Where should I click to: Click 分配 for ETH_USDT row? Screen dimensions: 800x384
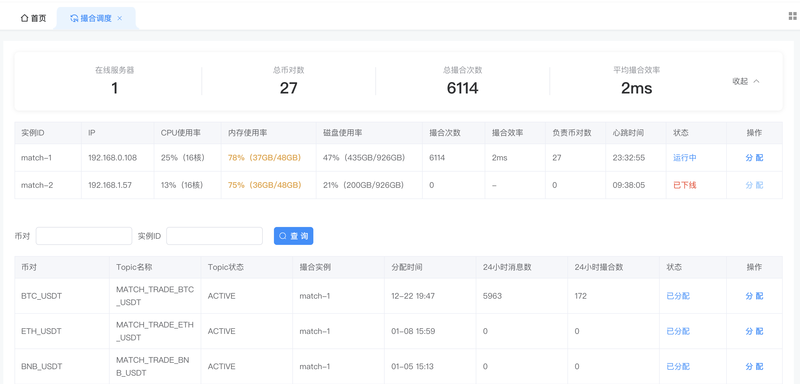click(754, 331)
